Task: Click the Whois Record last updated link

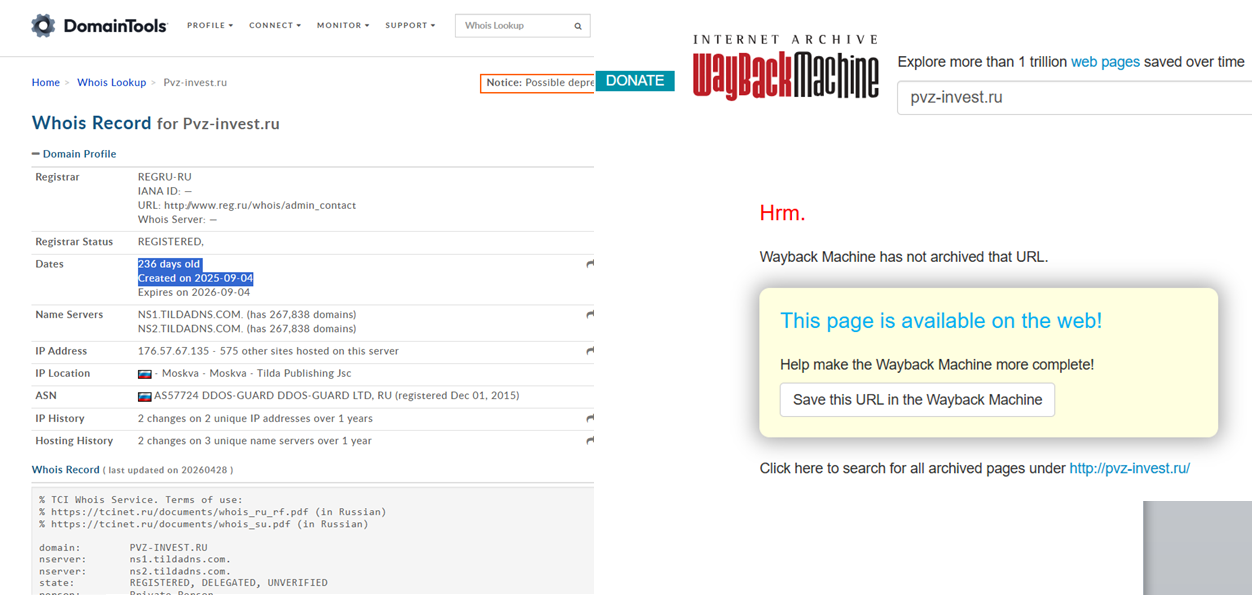Action: [x=66, y=469]
